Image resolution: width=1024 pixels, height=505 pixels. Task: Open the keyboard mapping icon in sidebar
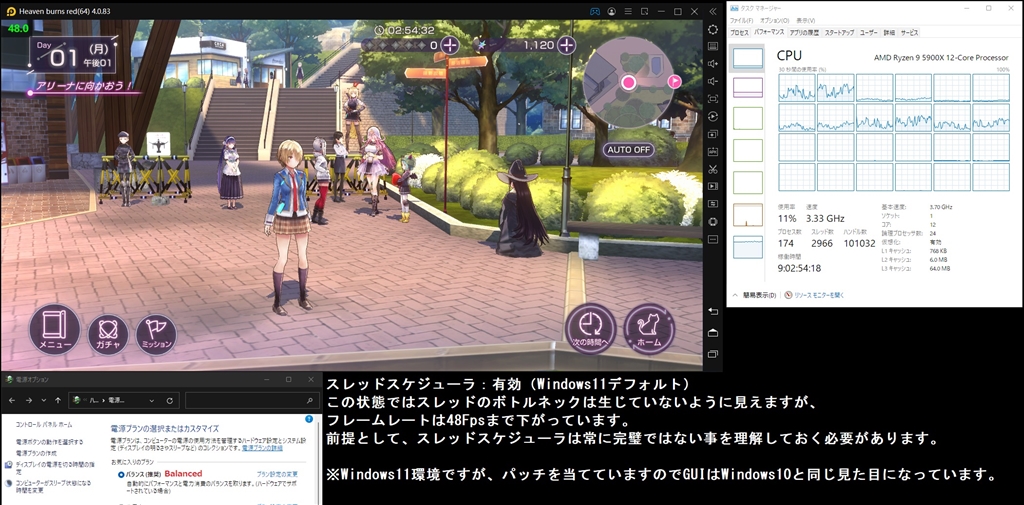pyautogui.click(x=712, y=47)
